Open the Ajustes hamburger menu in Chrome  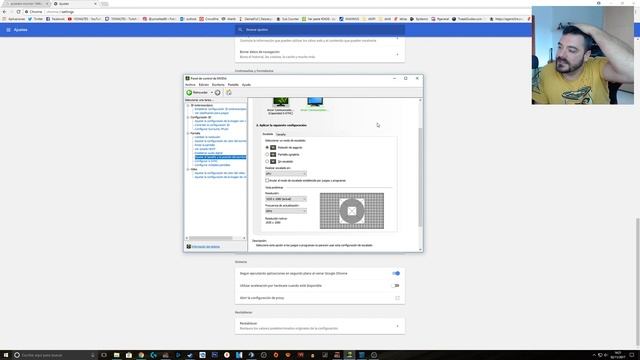click(x=8, y=30)
